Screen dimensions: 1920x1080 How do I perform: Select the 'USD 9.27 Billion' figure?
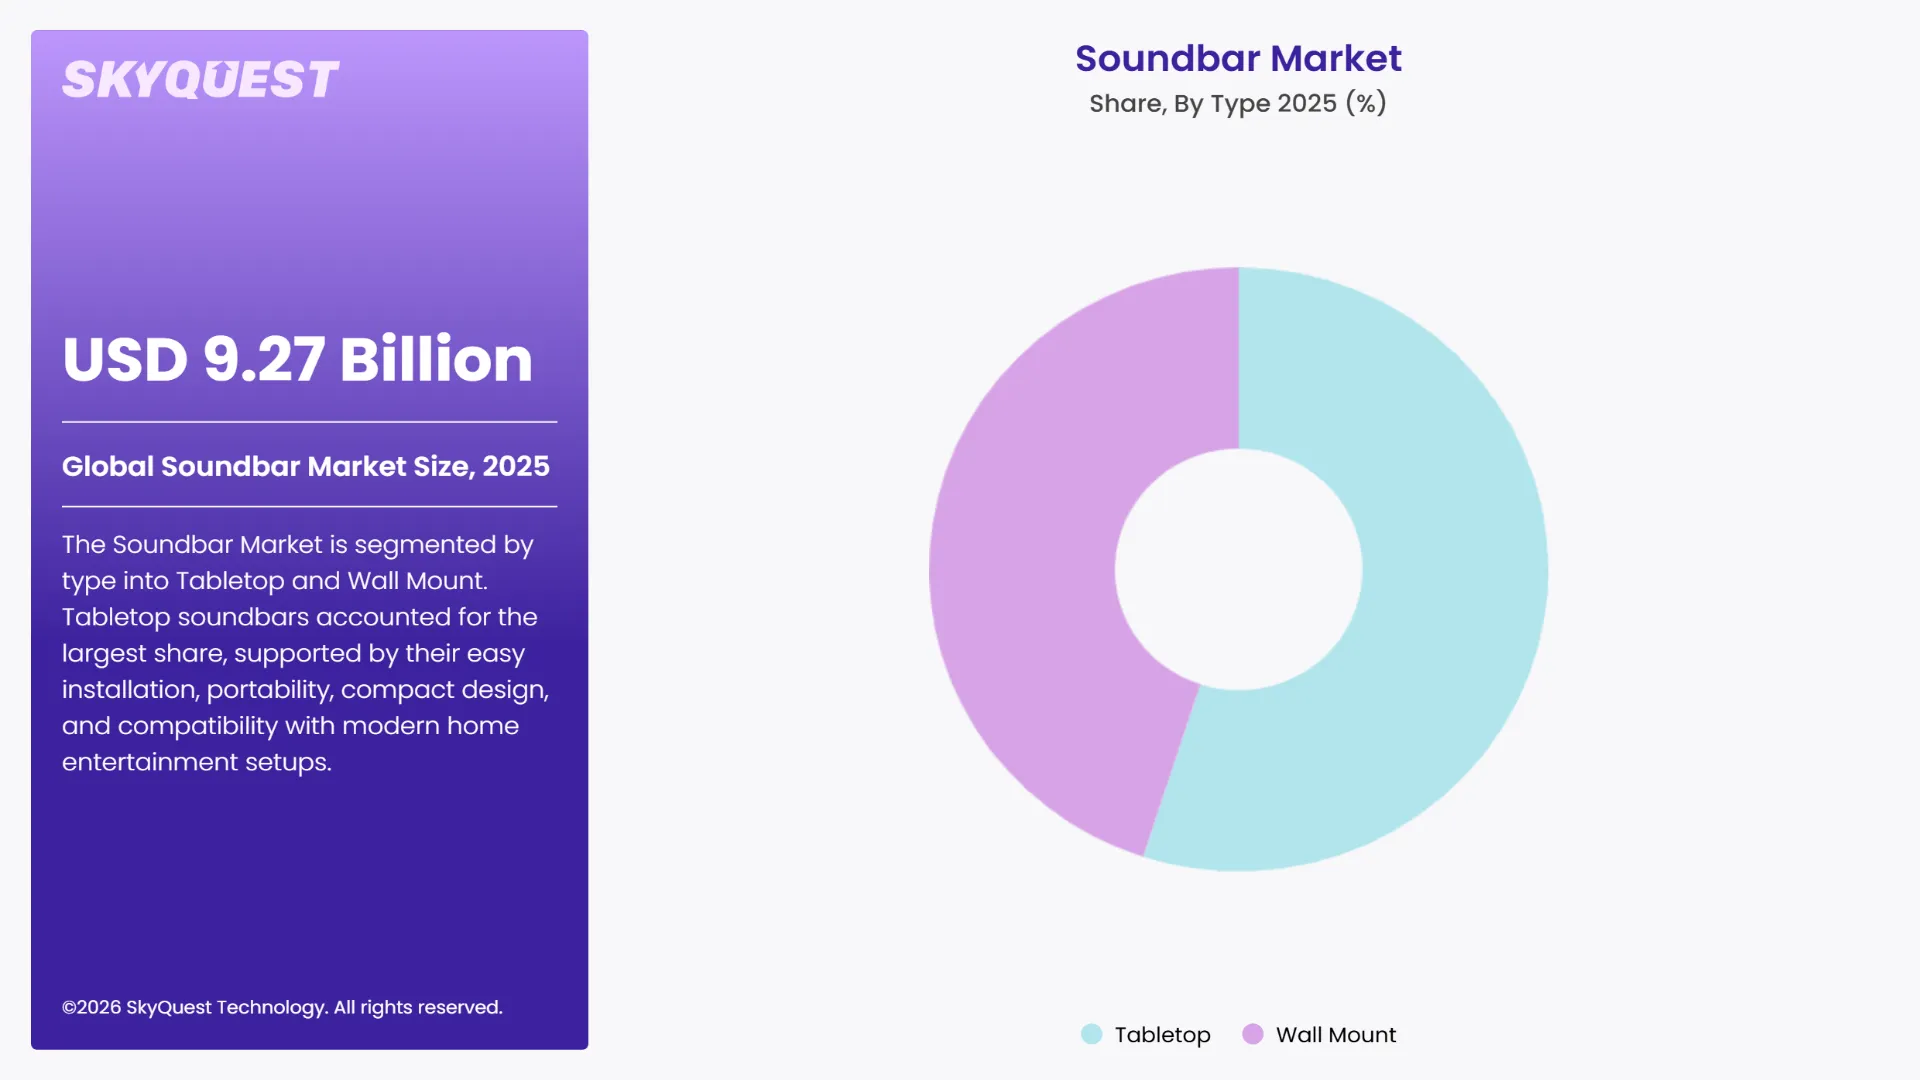pyautogui.click(x=297, y=359)
